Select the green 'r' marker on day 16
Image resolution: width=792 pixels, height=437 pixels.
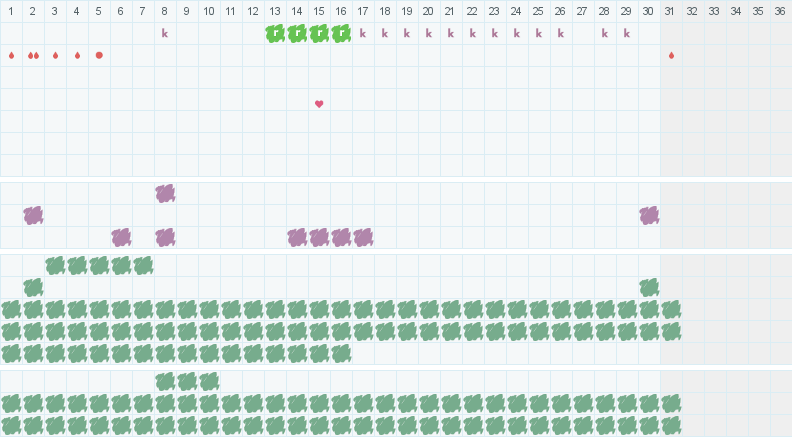click(x=341, y=33)
